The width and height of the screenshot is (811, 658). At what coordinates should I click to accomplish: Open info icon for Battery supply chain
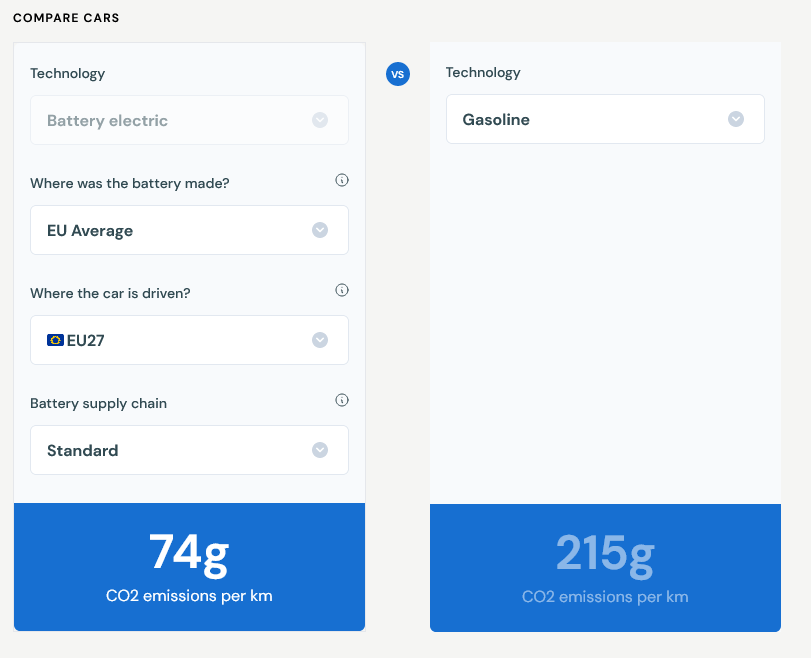tap(342, 400)
